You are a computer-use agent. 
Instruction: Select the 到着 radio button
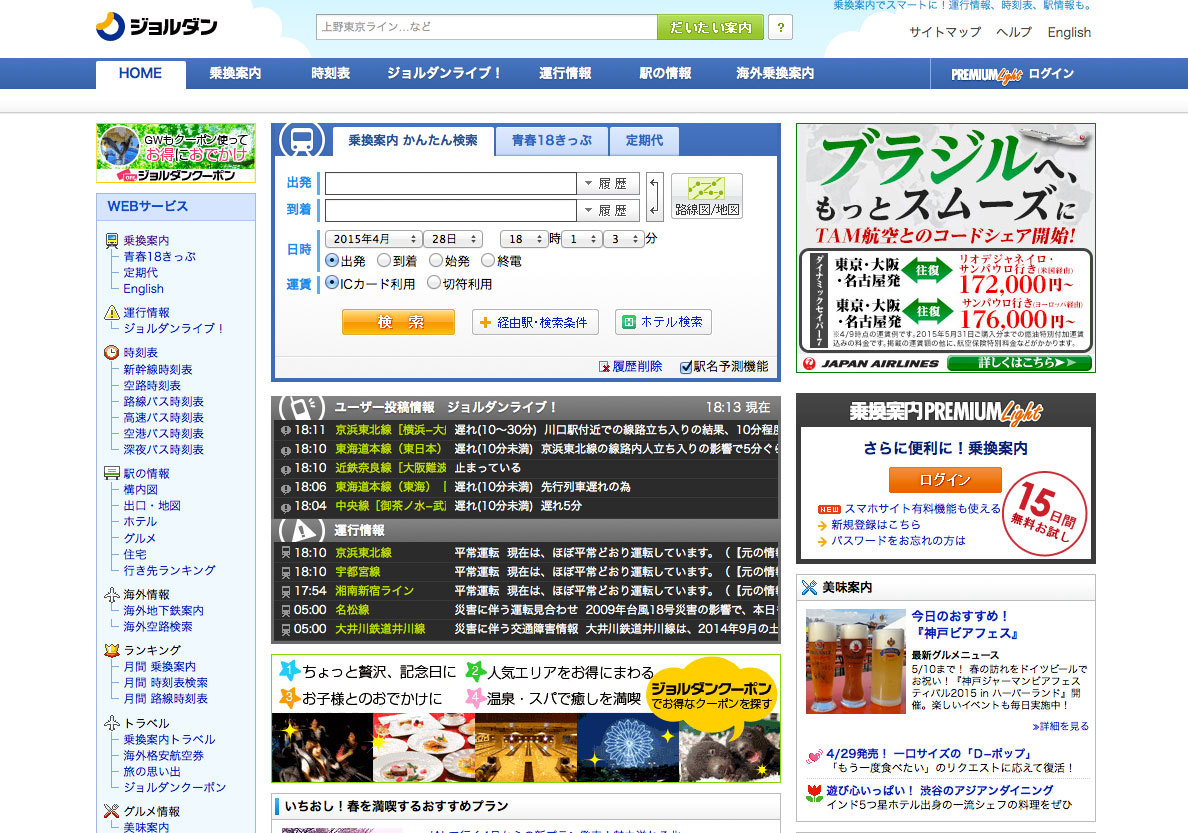tap(384, 260)
